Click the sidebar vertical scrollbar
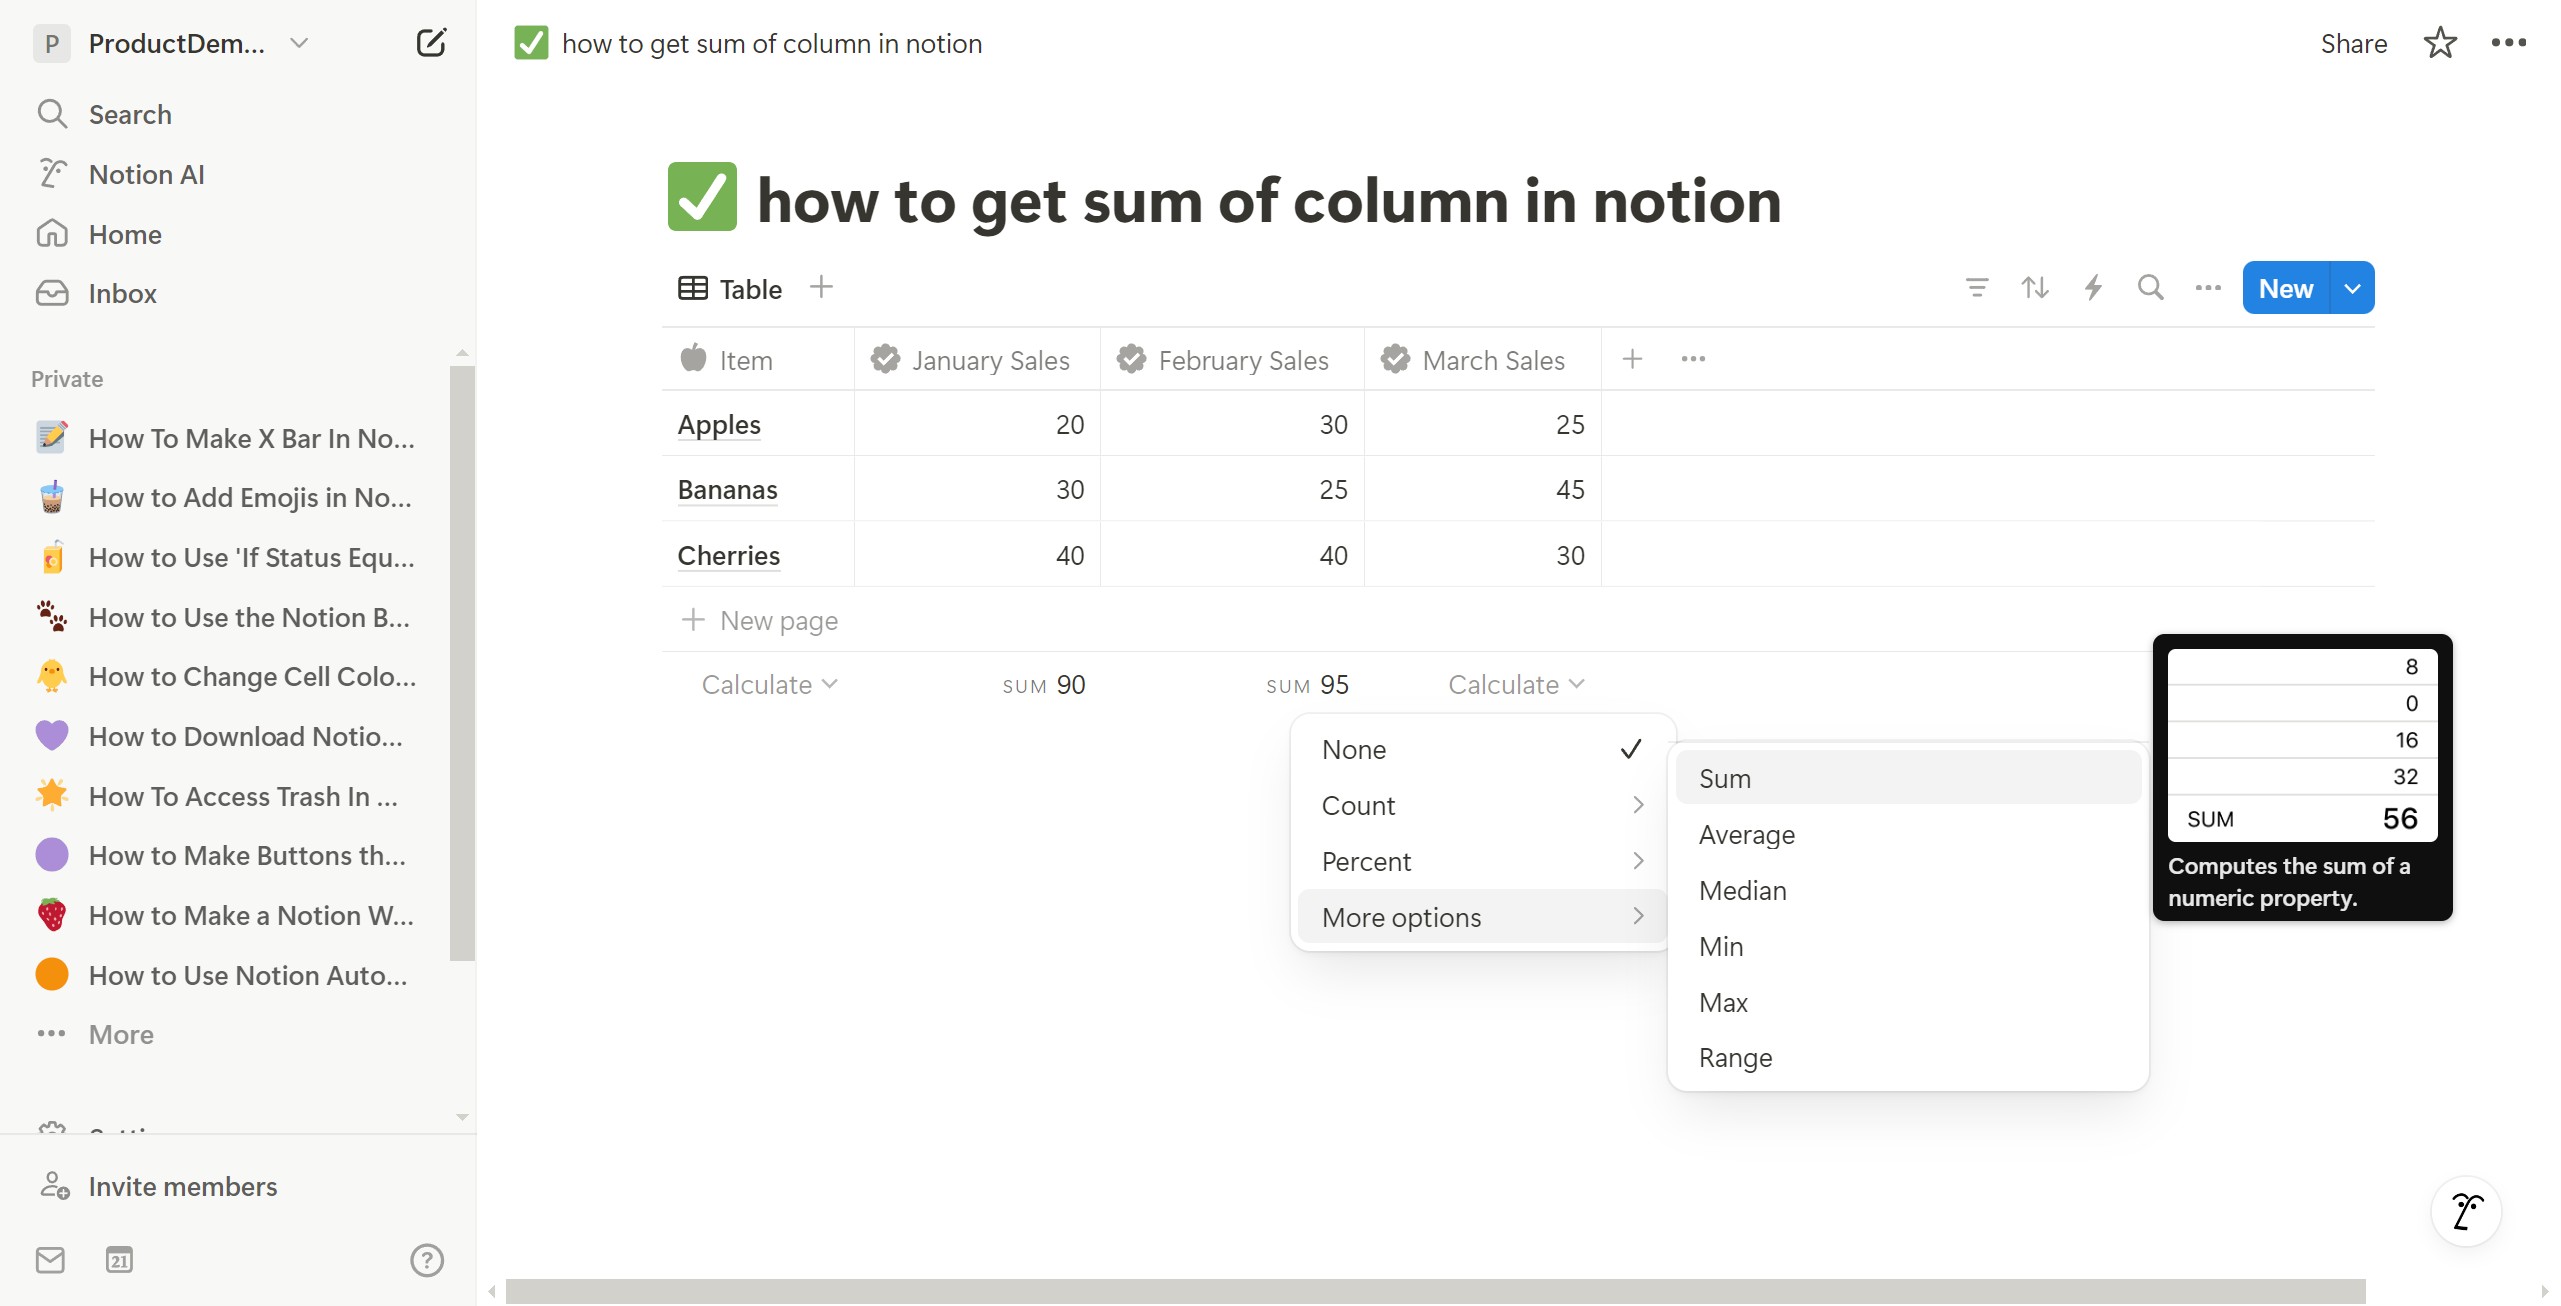Viewport: 2561px width, 1306px height. coord(461,662)
